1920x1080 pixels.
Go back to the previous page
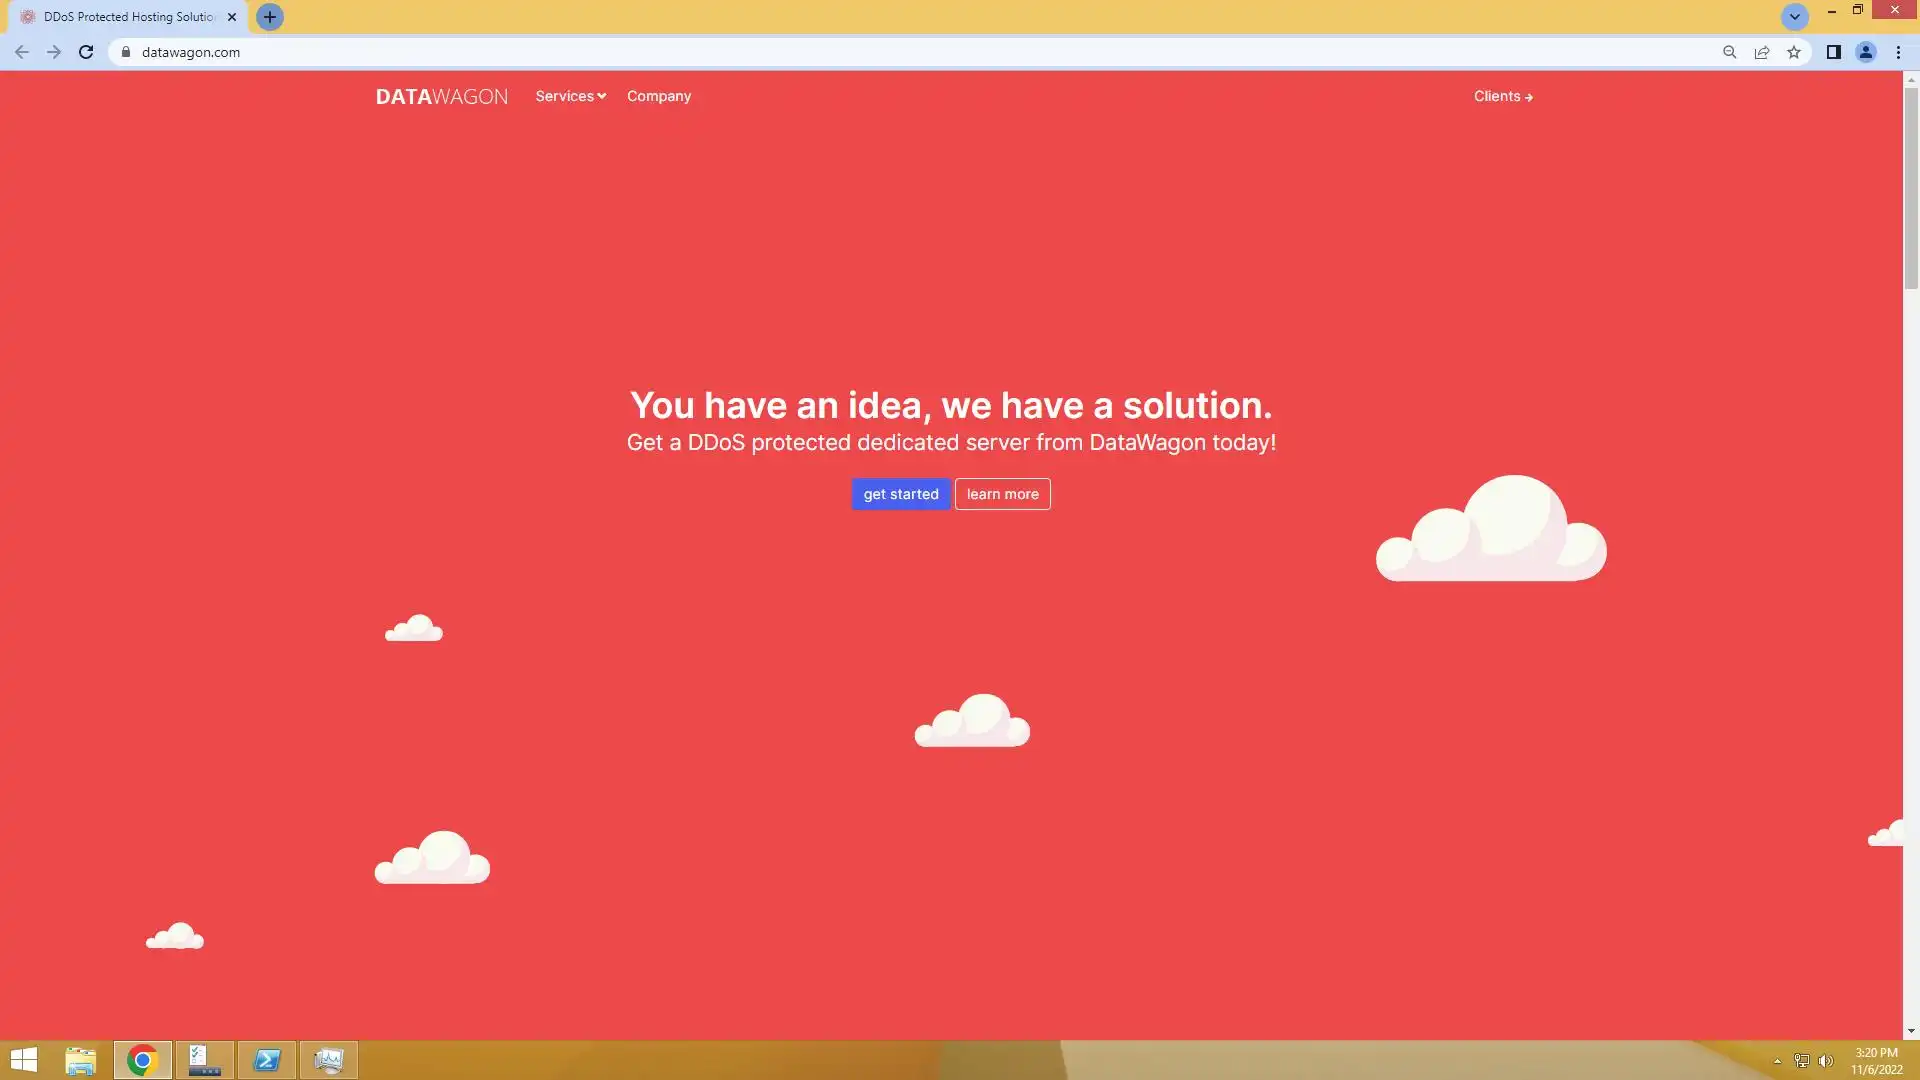(x=22, y=52)
